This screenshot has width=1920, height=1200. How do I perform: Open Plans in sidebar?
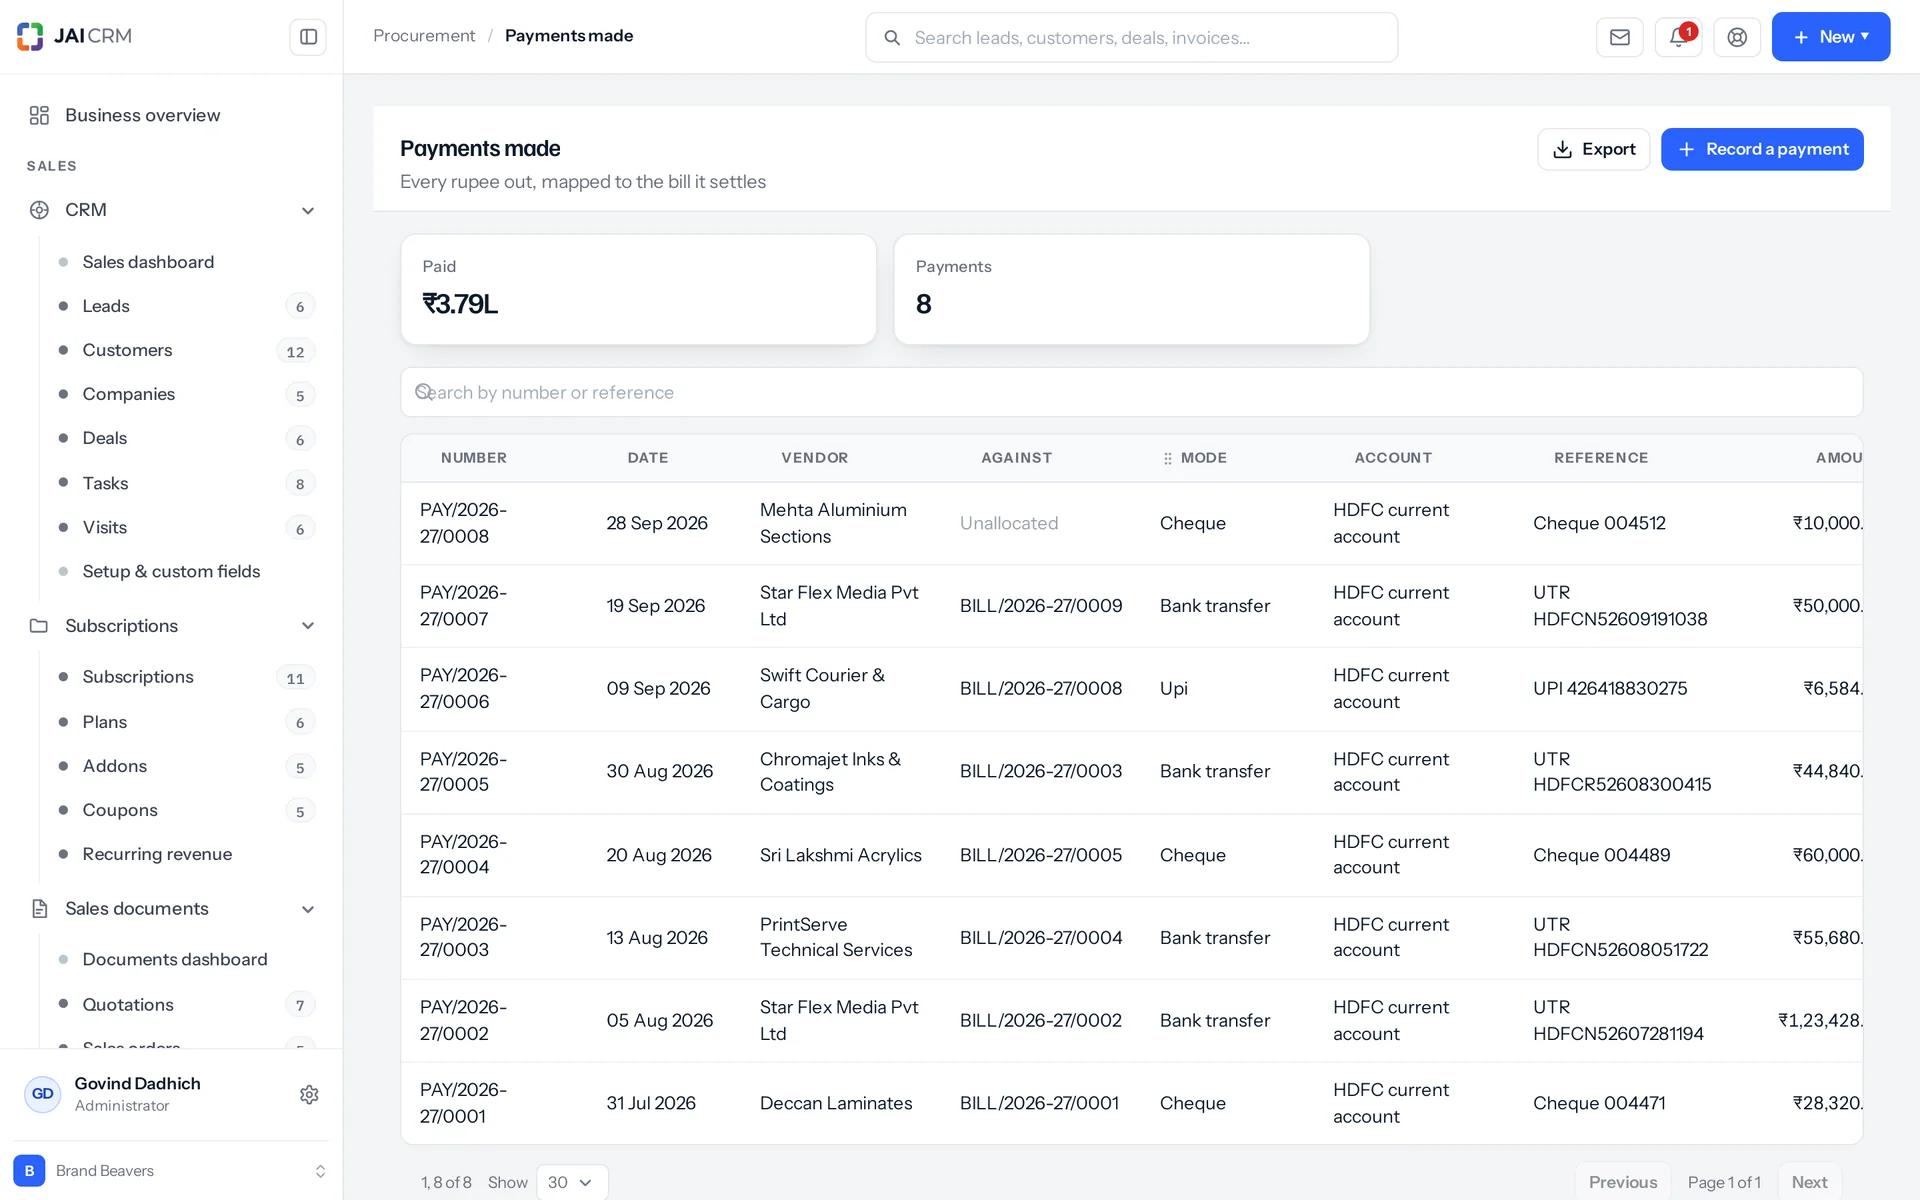coord(104,722)
